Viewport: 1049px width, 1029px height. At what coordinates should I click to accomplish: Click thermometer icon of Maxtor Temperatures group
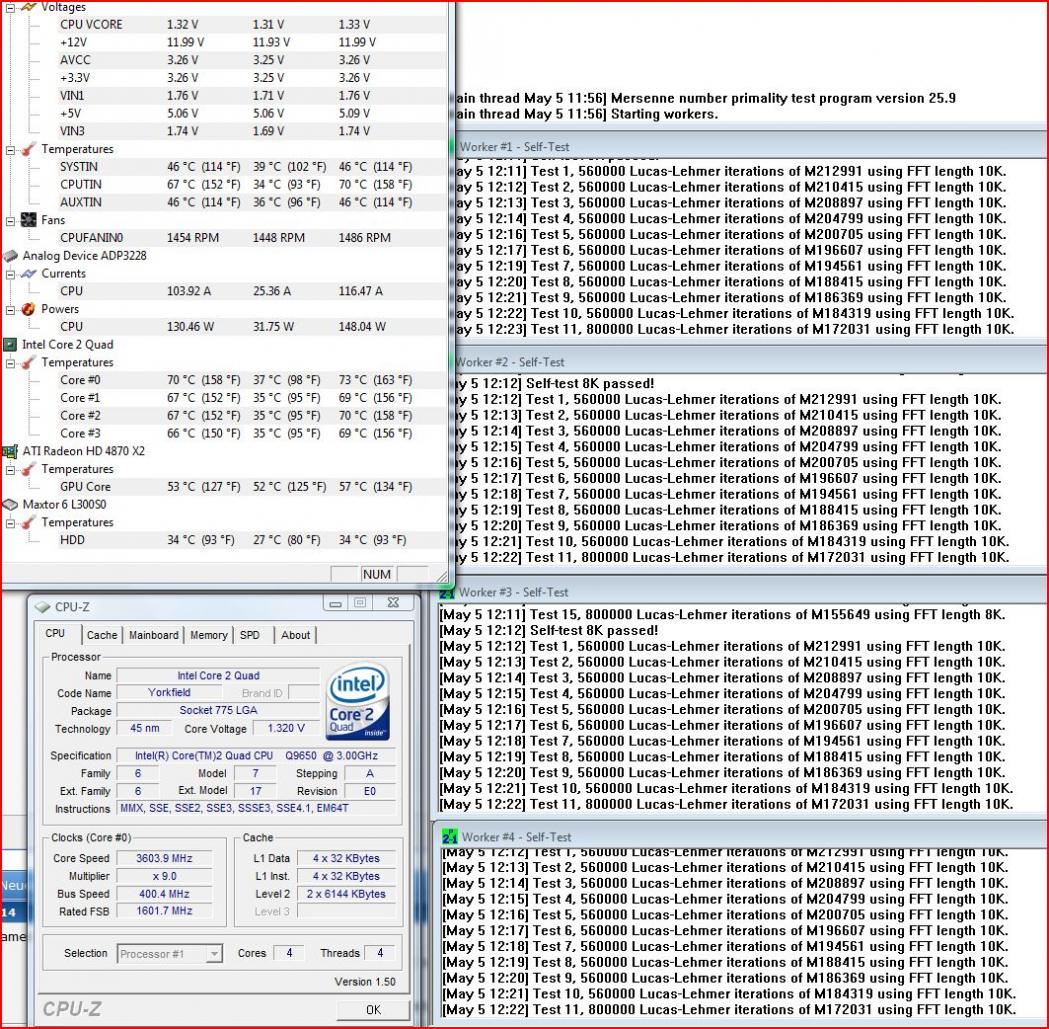coord(29,523)
